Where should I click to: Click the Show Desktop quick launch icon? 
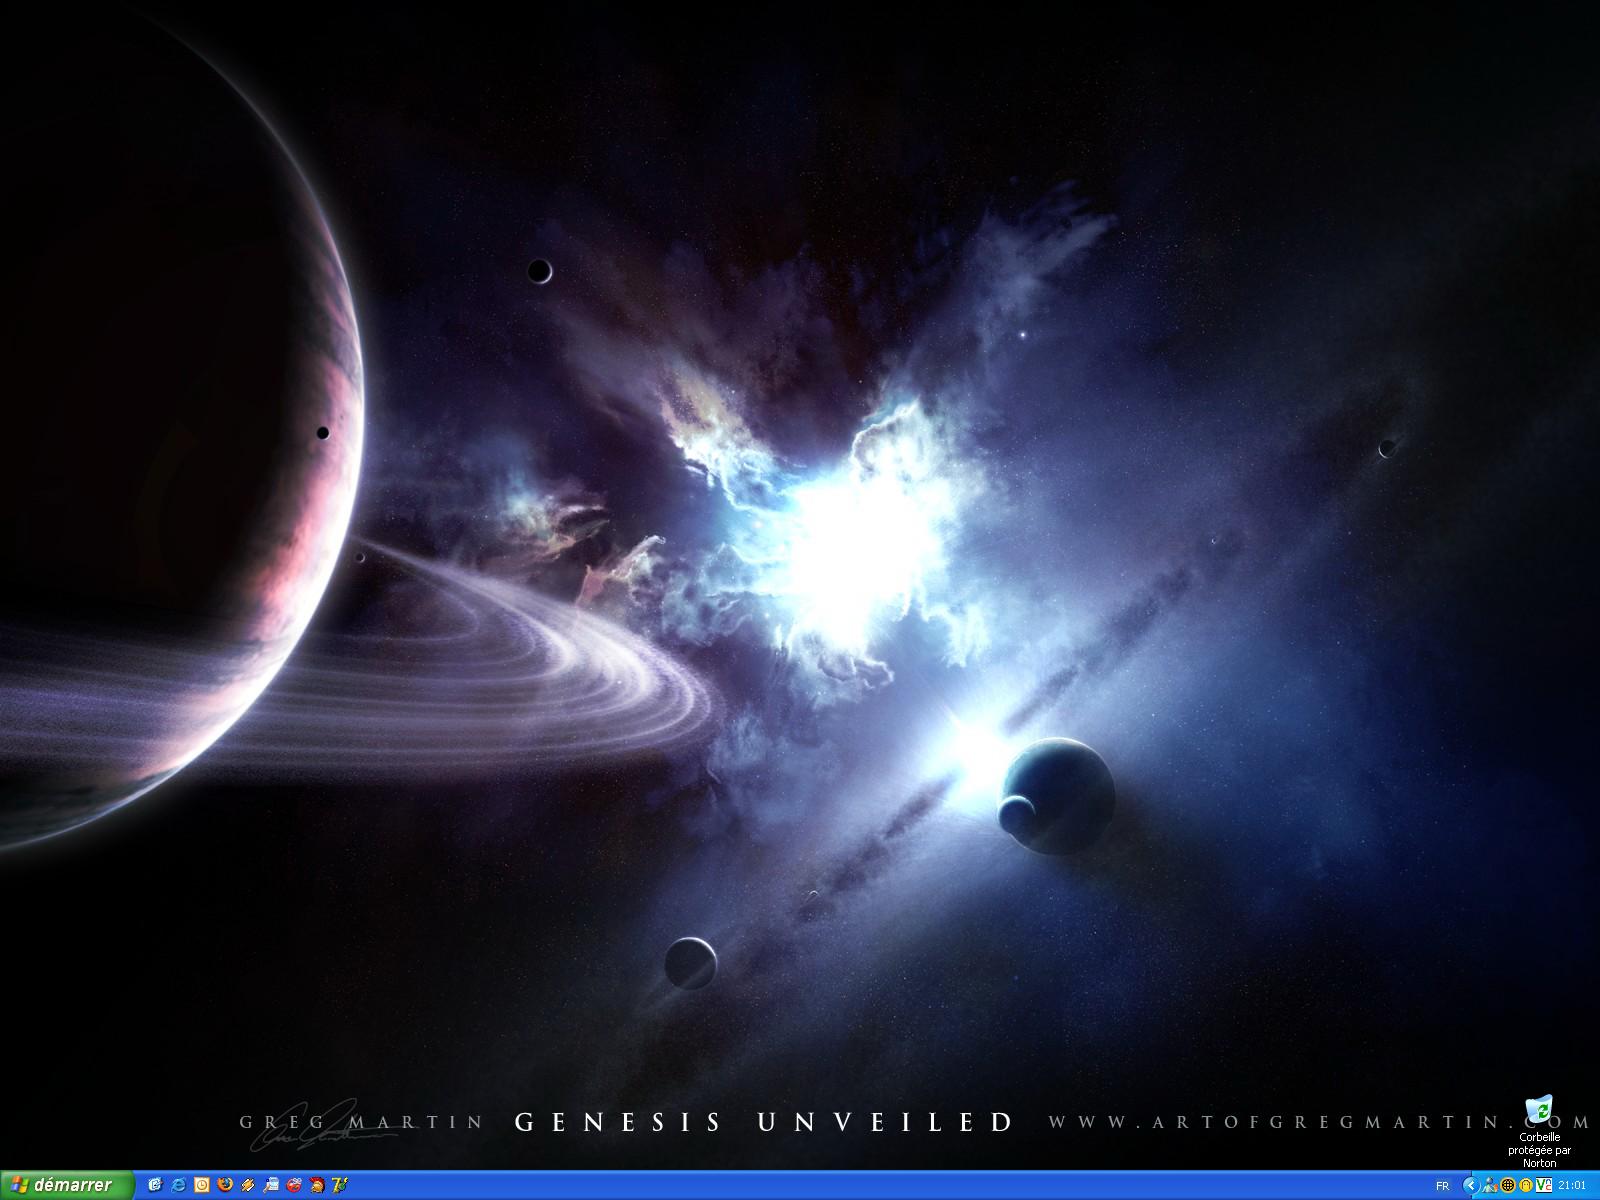pos(155,1185)
